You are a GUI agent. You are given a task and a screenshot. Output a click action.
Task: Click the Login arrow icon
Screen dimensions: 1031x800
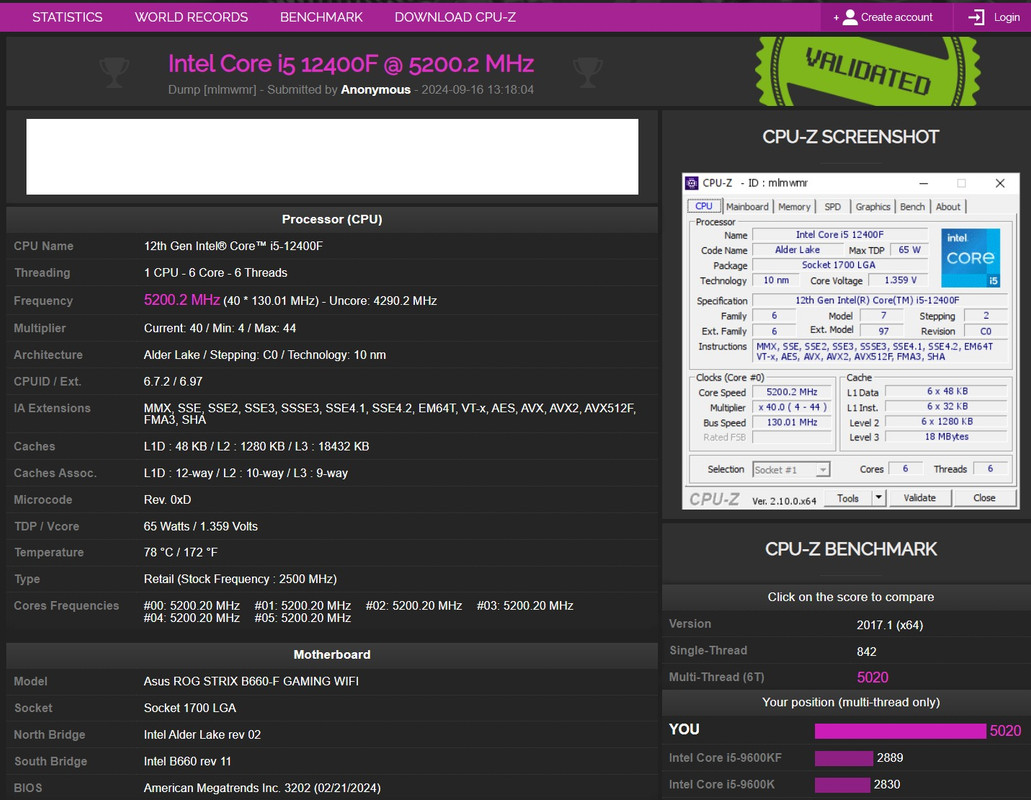coord(976,17)
